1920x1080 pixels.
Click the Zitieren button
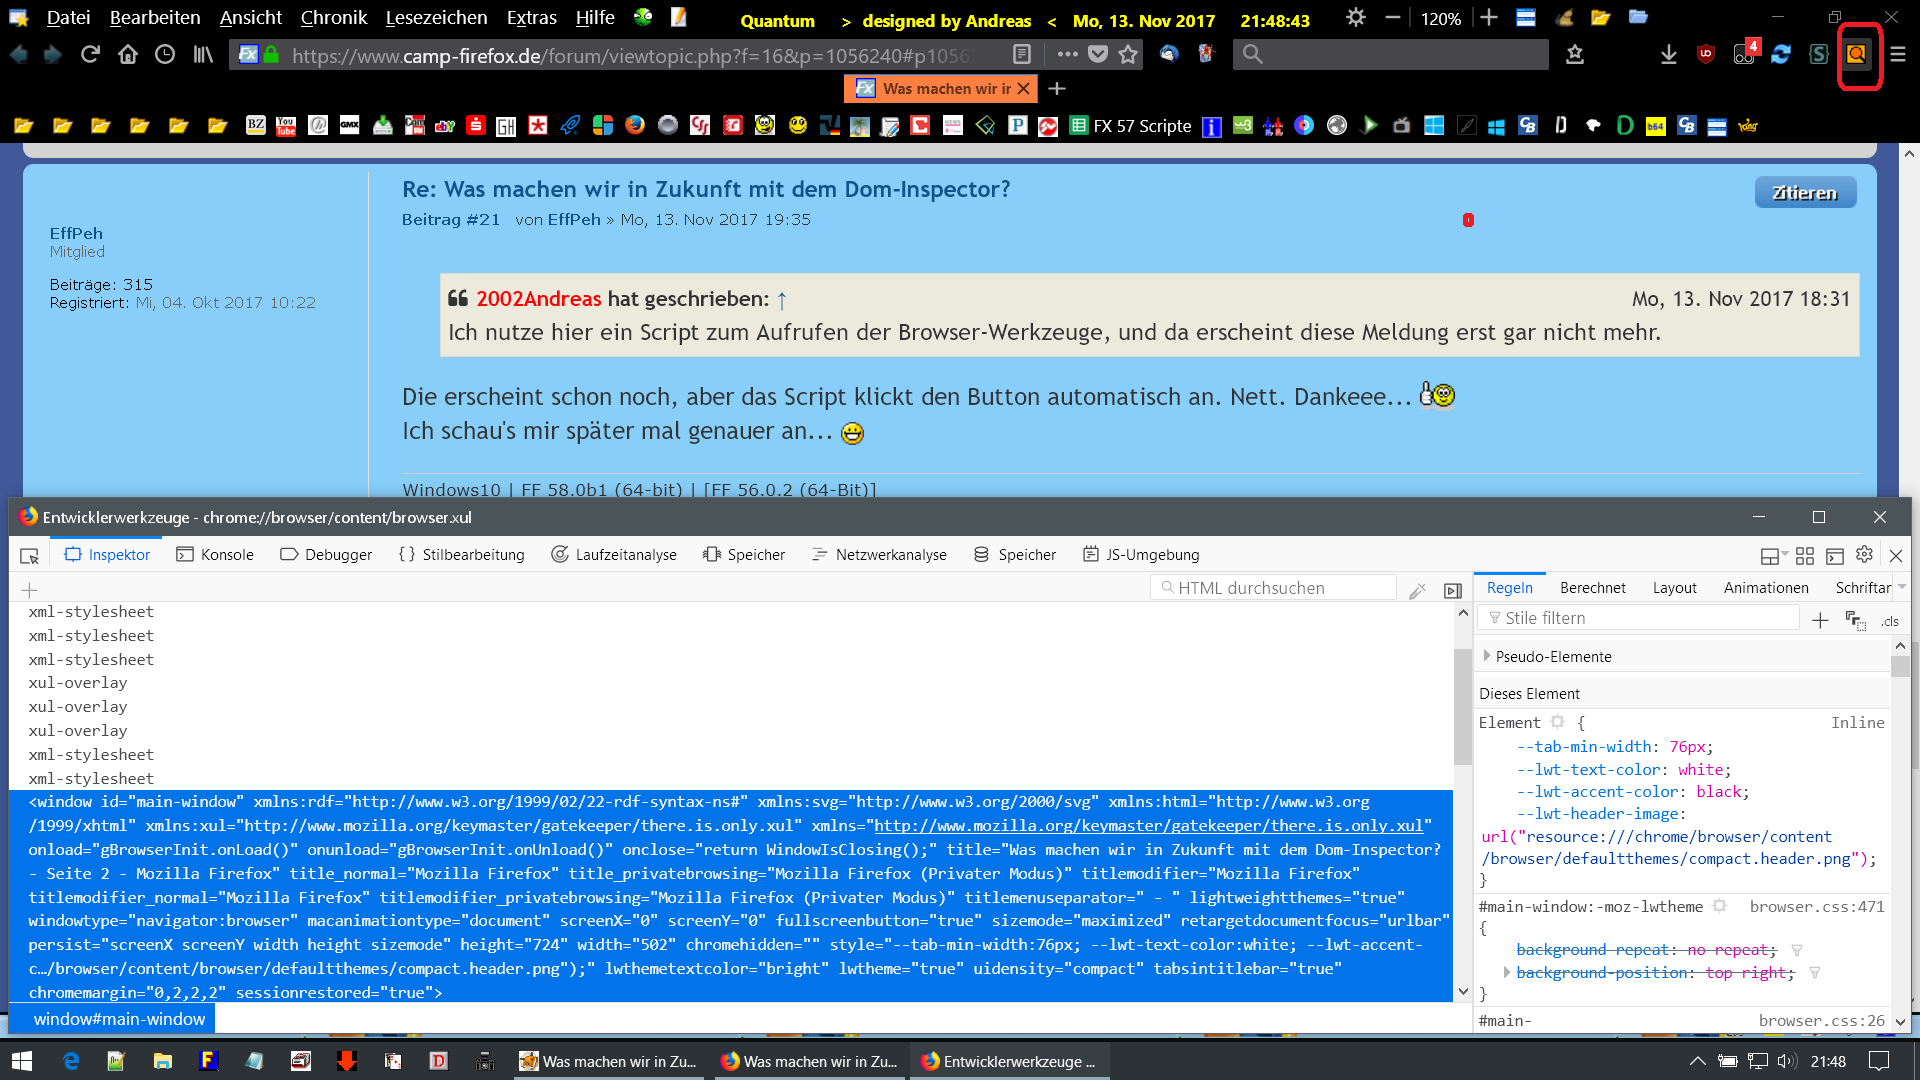(x=1804, y=193)
